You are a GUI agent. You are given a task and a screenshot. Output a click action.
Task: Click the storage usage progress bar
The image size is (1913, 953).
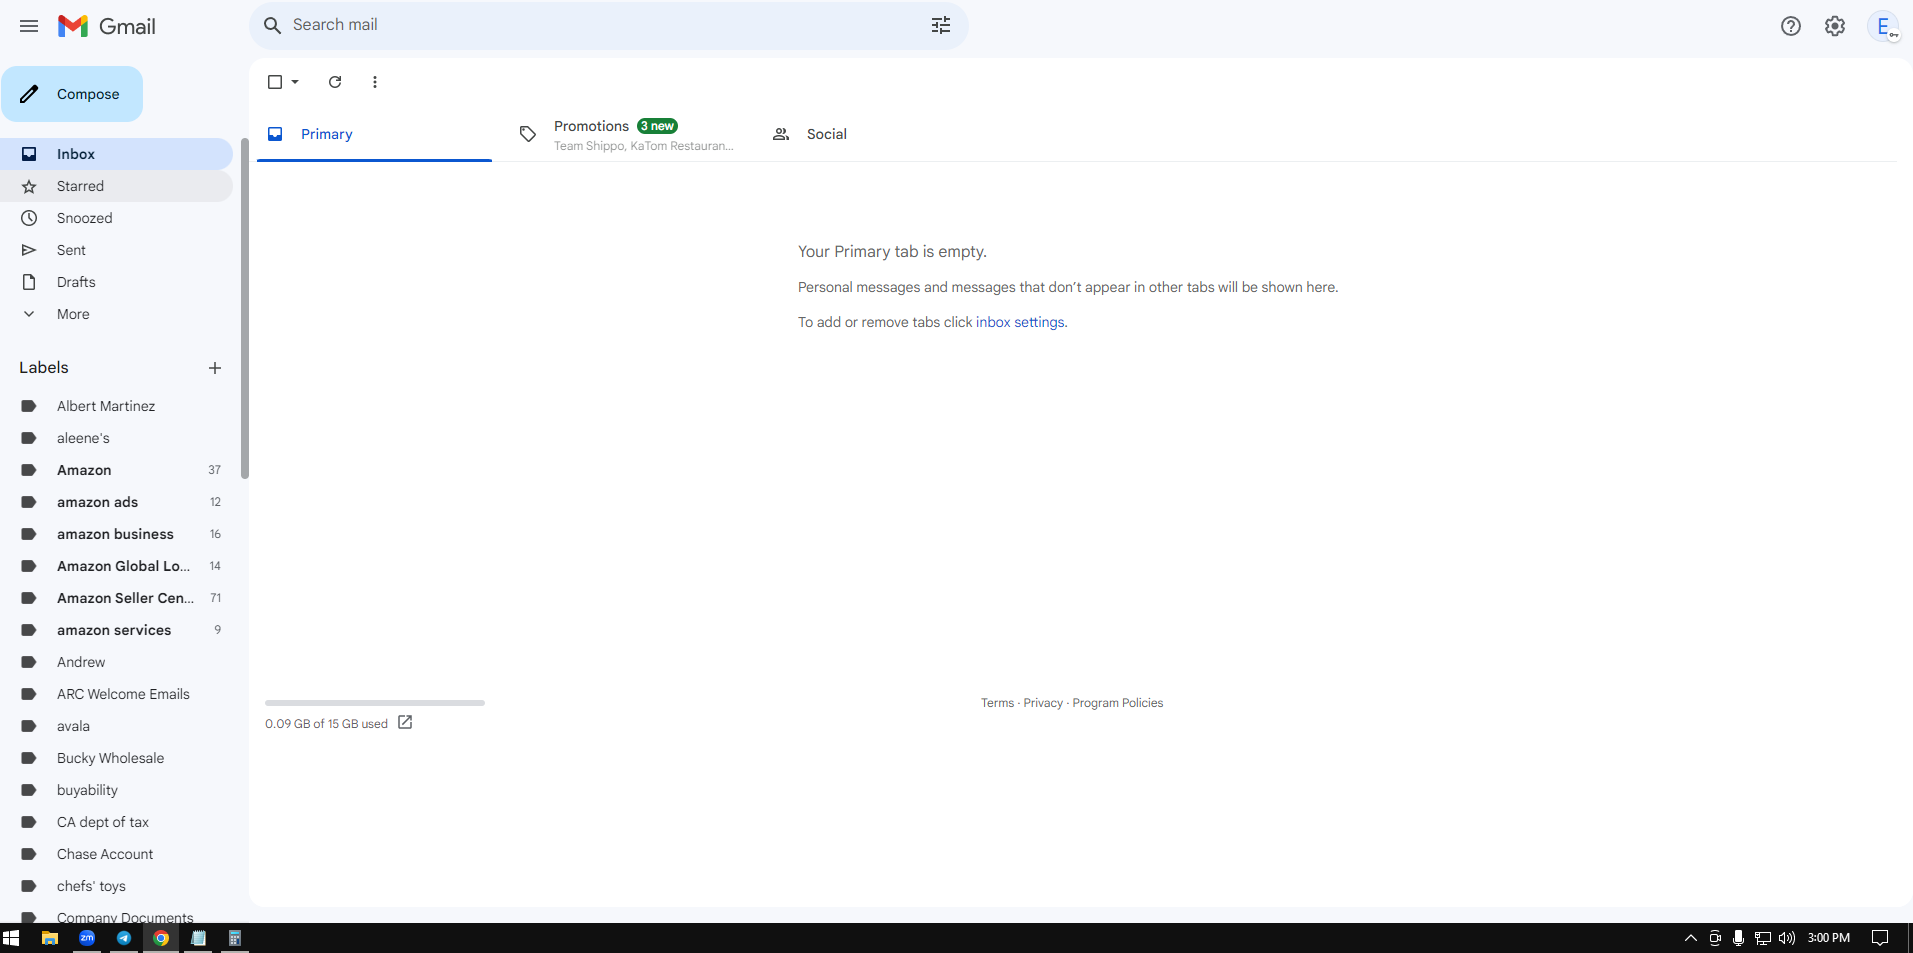[375, 703]
